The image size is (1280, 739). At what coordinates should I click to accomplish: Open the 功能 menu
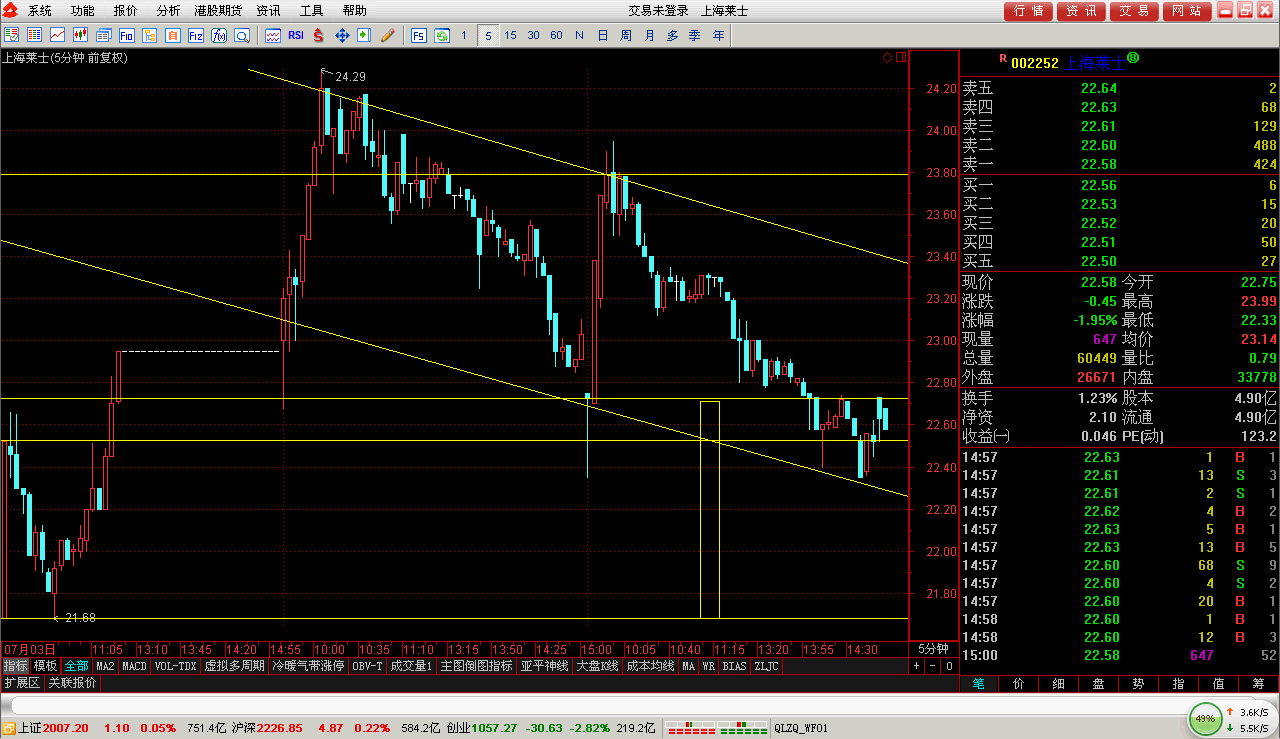[x=83, y=11]
